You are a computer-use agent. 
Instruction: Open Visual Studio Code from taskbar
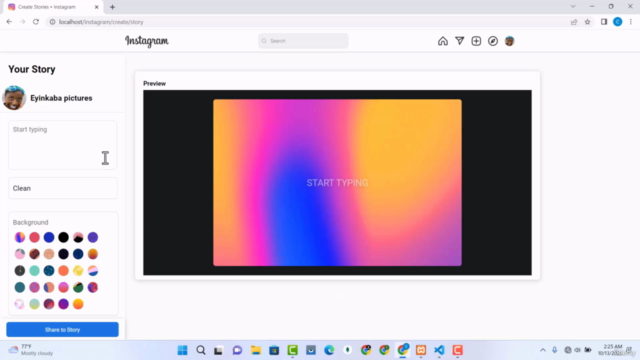[439, 350]
